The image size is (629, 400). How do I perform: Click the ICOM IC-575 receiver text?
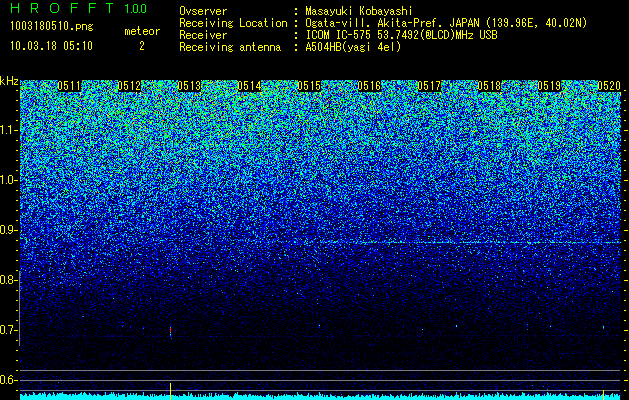(401, 35)
